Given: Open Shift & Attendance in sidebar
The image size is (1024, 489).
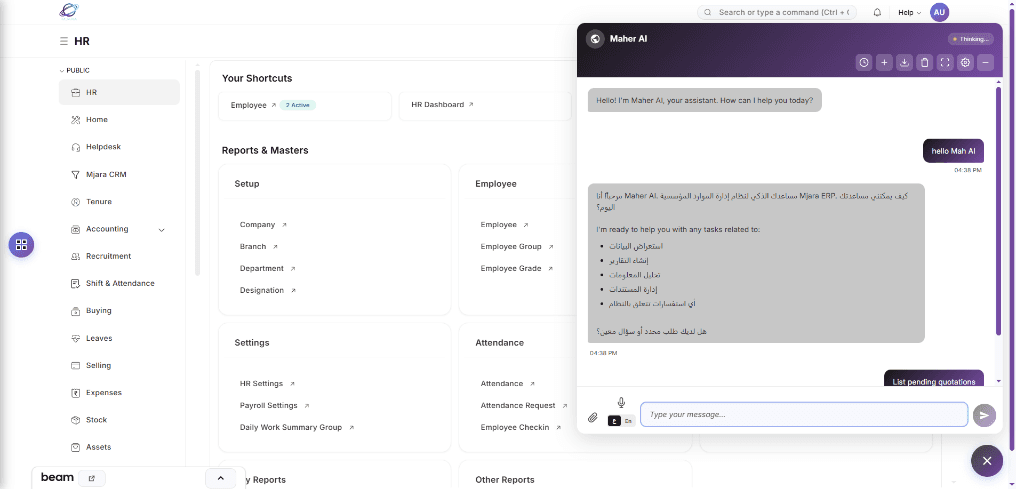Looking at the screenshot, I should (x=119, y=283).
